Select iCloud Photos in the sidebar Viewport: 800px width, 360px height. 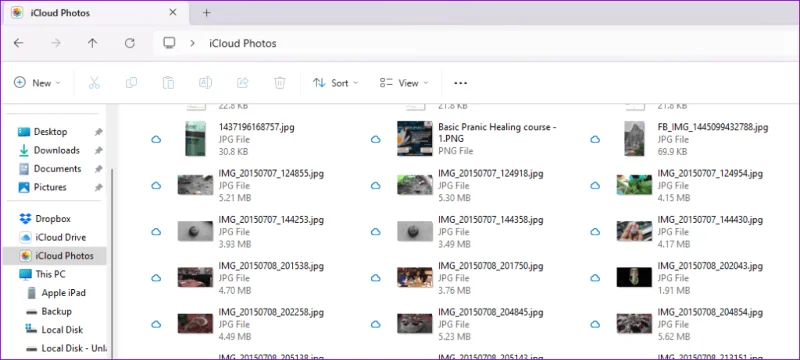click(54, 255)
